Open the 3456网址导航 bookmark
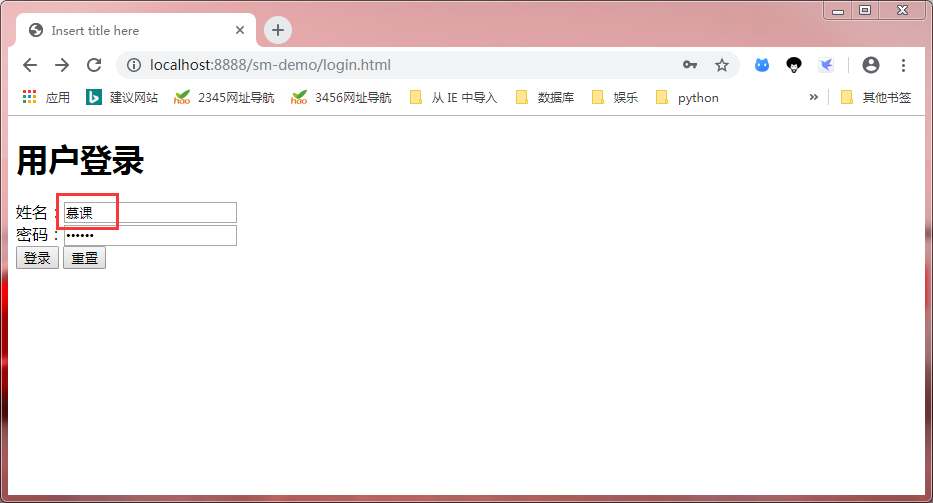The height and width of the screenshot is (503, 933). coord(341,97)
